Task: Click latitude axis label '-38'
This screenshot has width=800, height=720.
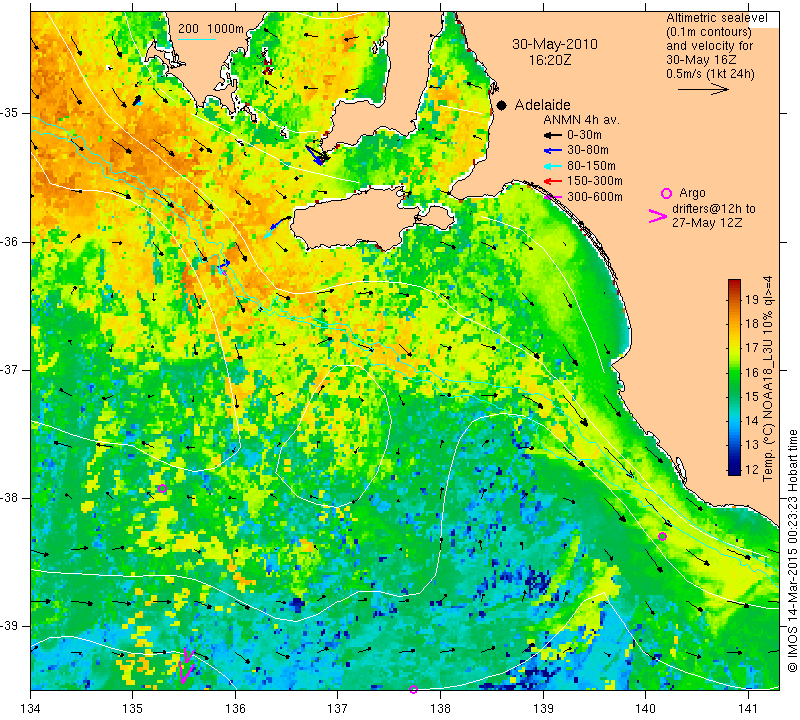Action: coord(10,498)
